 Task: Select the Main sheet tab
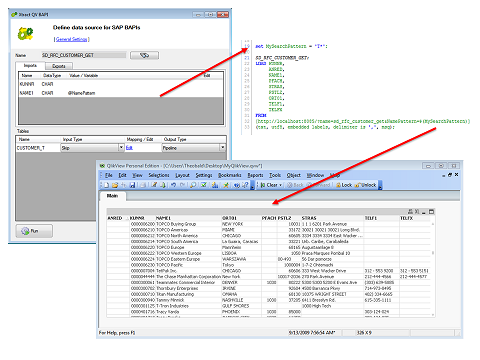(112, 196)
